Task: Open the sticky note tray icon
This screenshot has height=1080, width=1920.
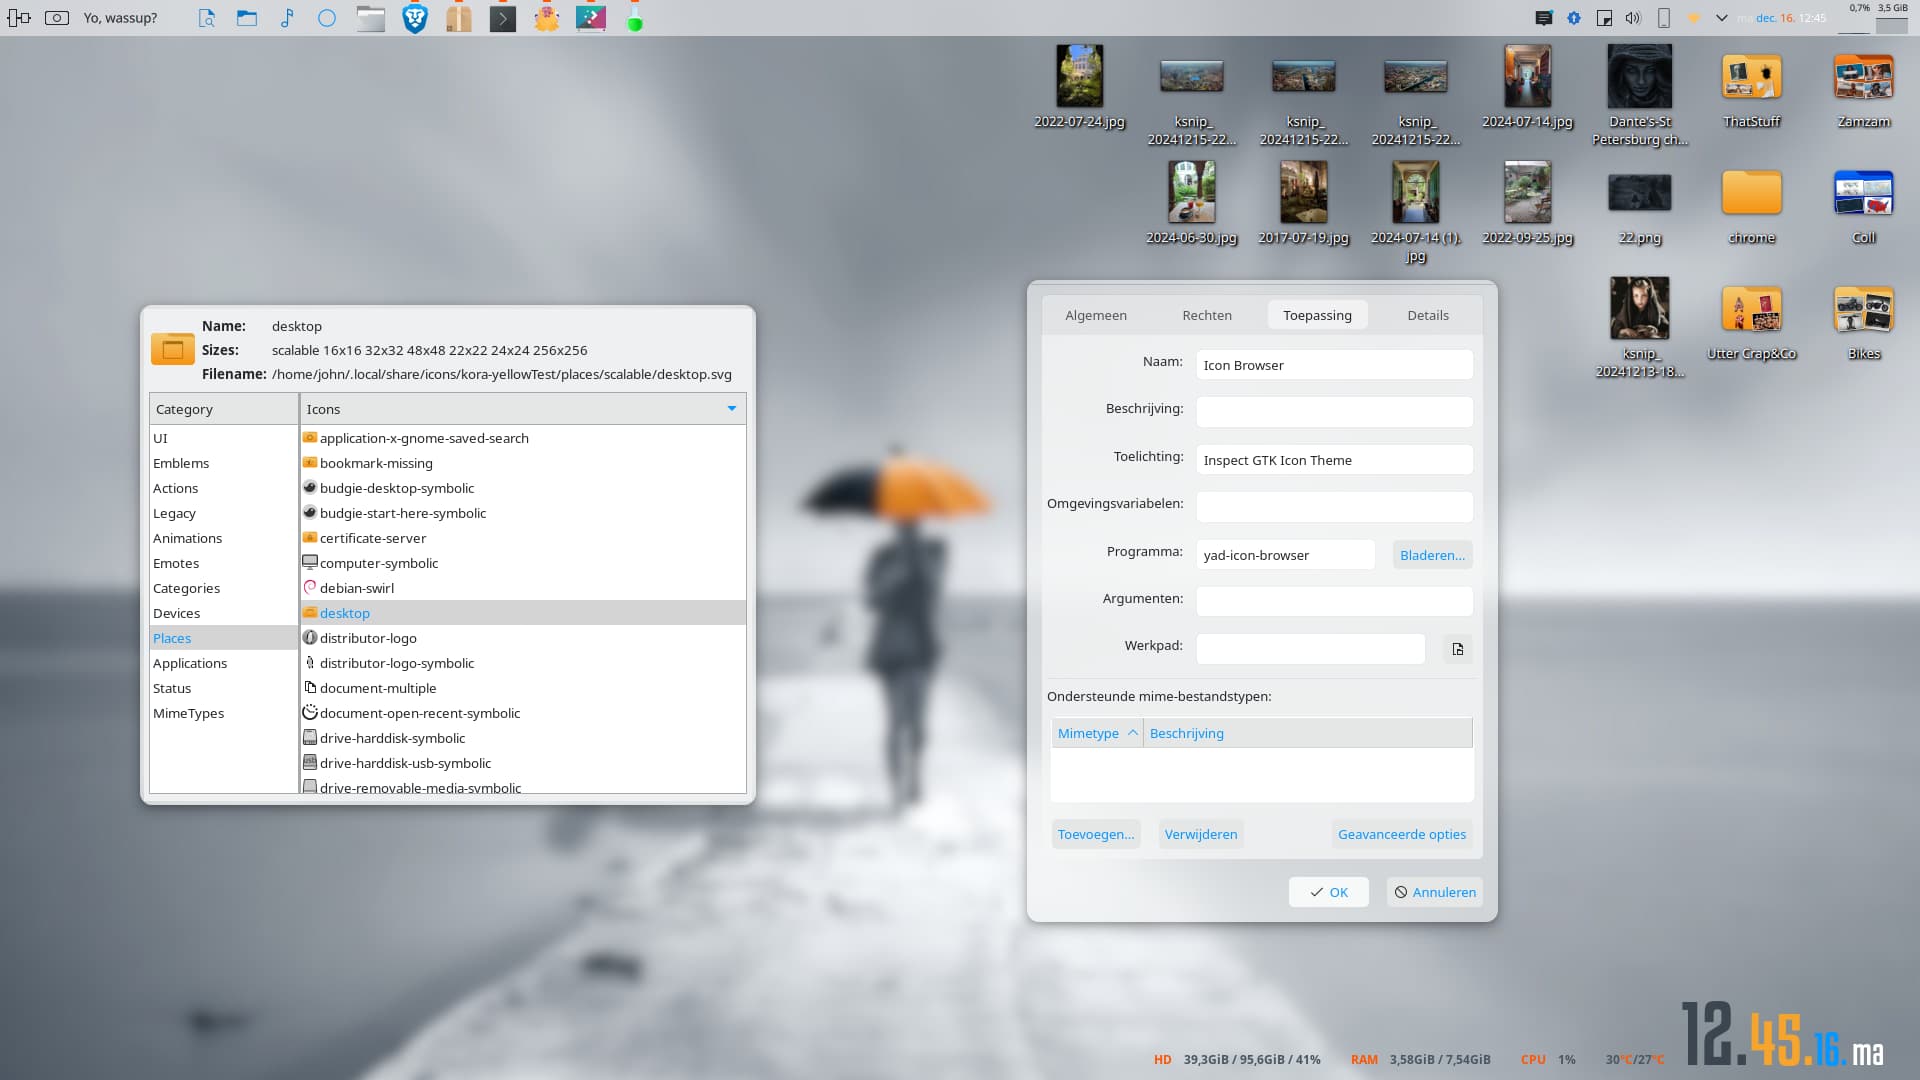Action: [x=1604, y=18]
